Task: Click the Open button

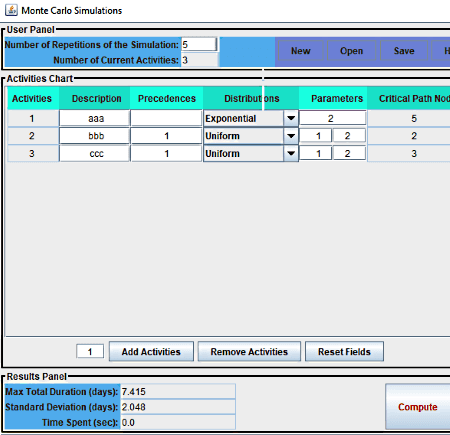Action: click(x=351, y=51)
